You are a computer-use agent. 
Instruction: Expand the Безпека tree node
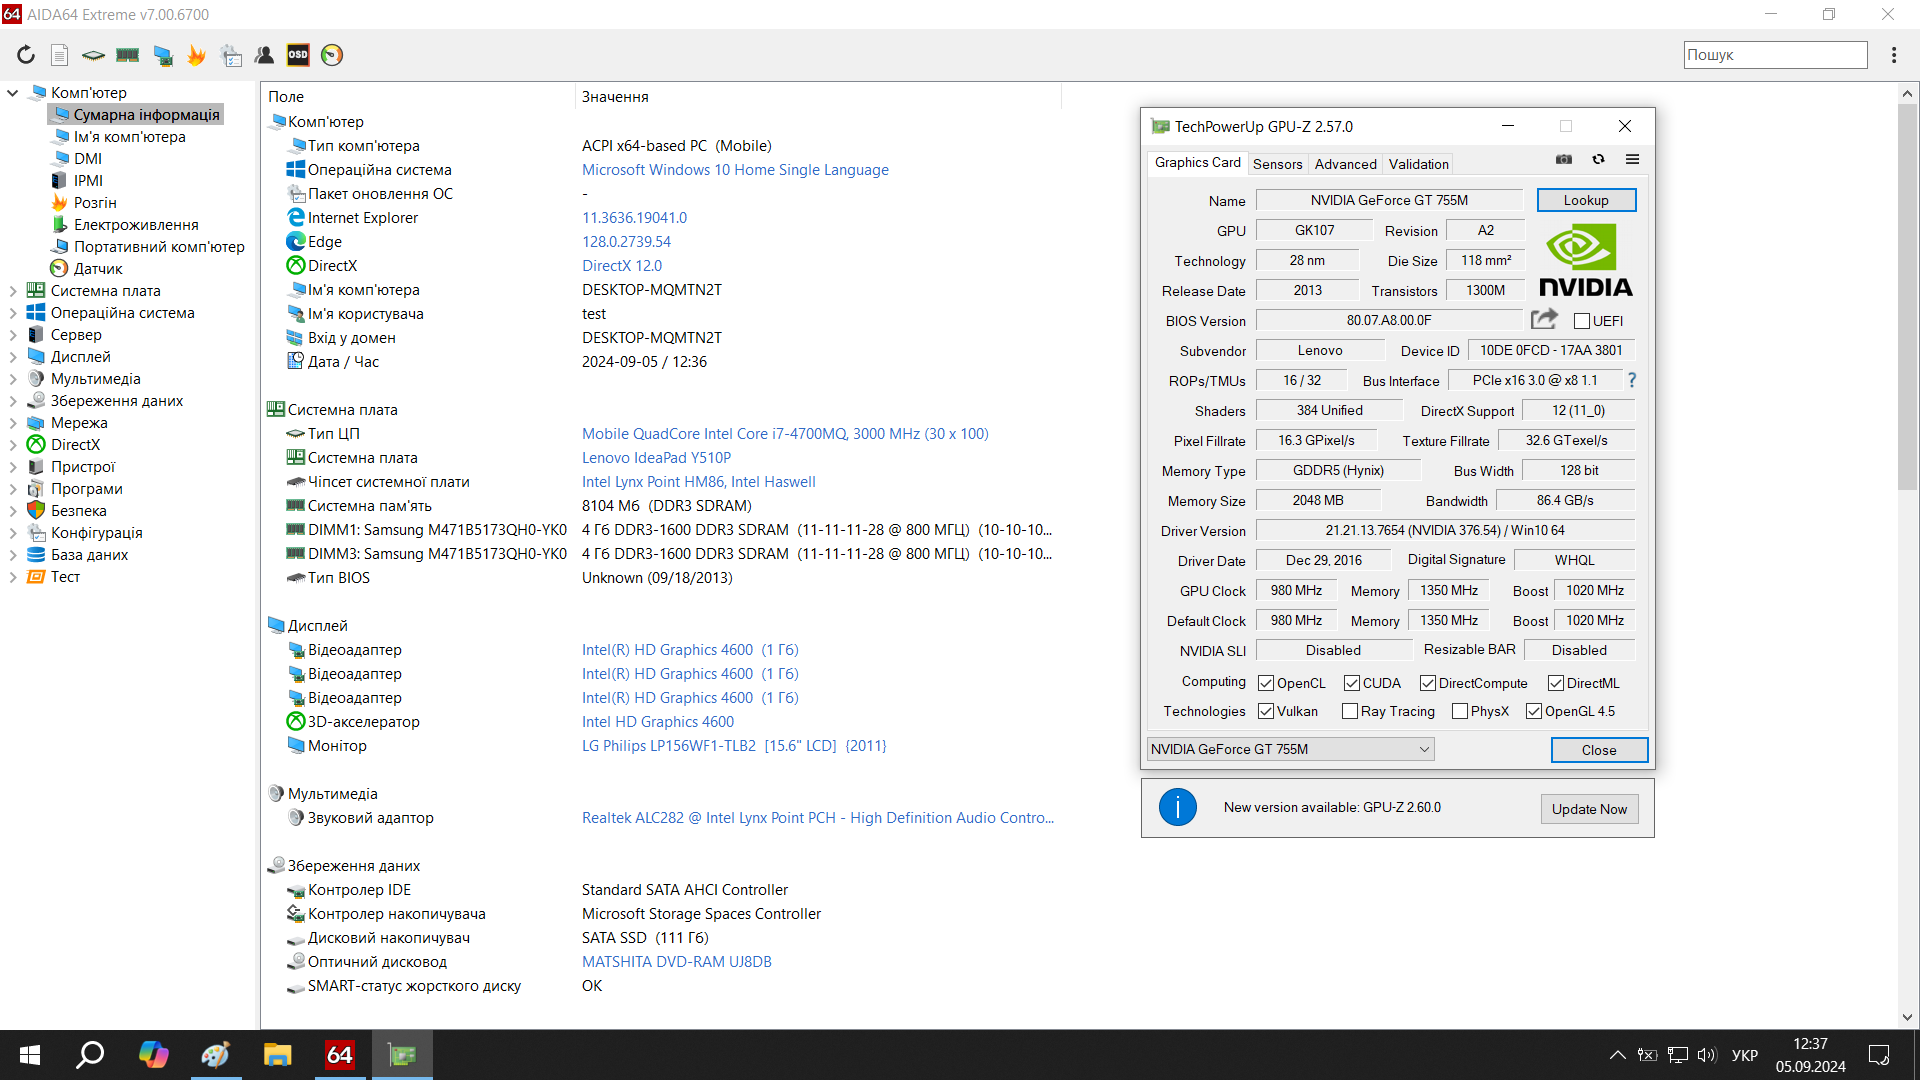pos(13,511)
